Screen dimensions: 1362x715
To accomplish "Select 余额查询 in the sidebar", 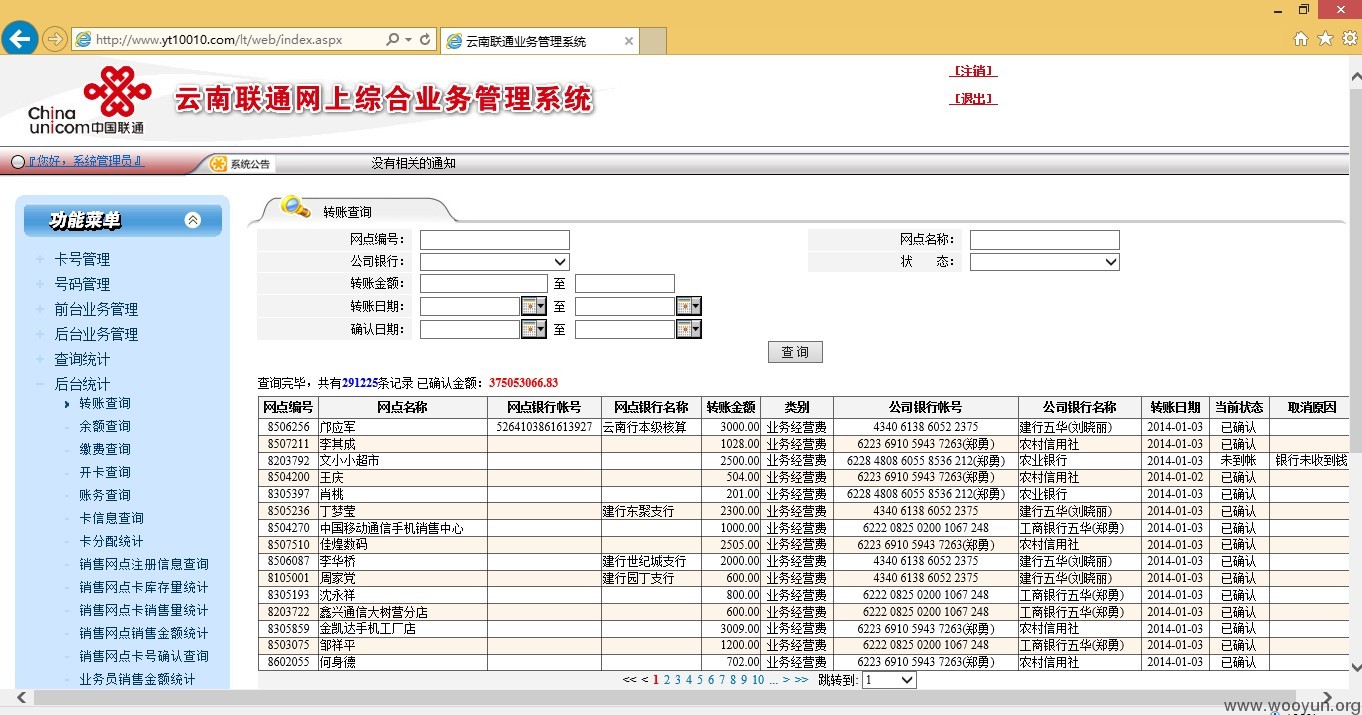I will (x=105, y=426).
